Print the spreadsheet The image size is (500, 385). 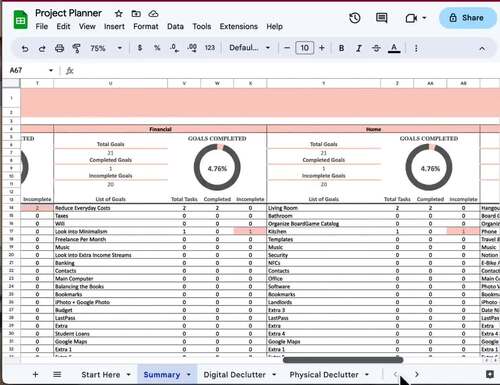pyautogui.click(x=59, y=48)
